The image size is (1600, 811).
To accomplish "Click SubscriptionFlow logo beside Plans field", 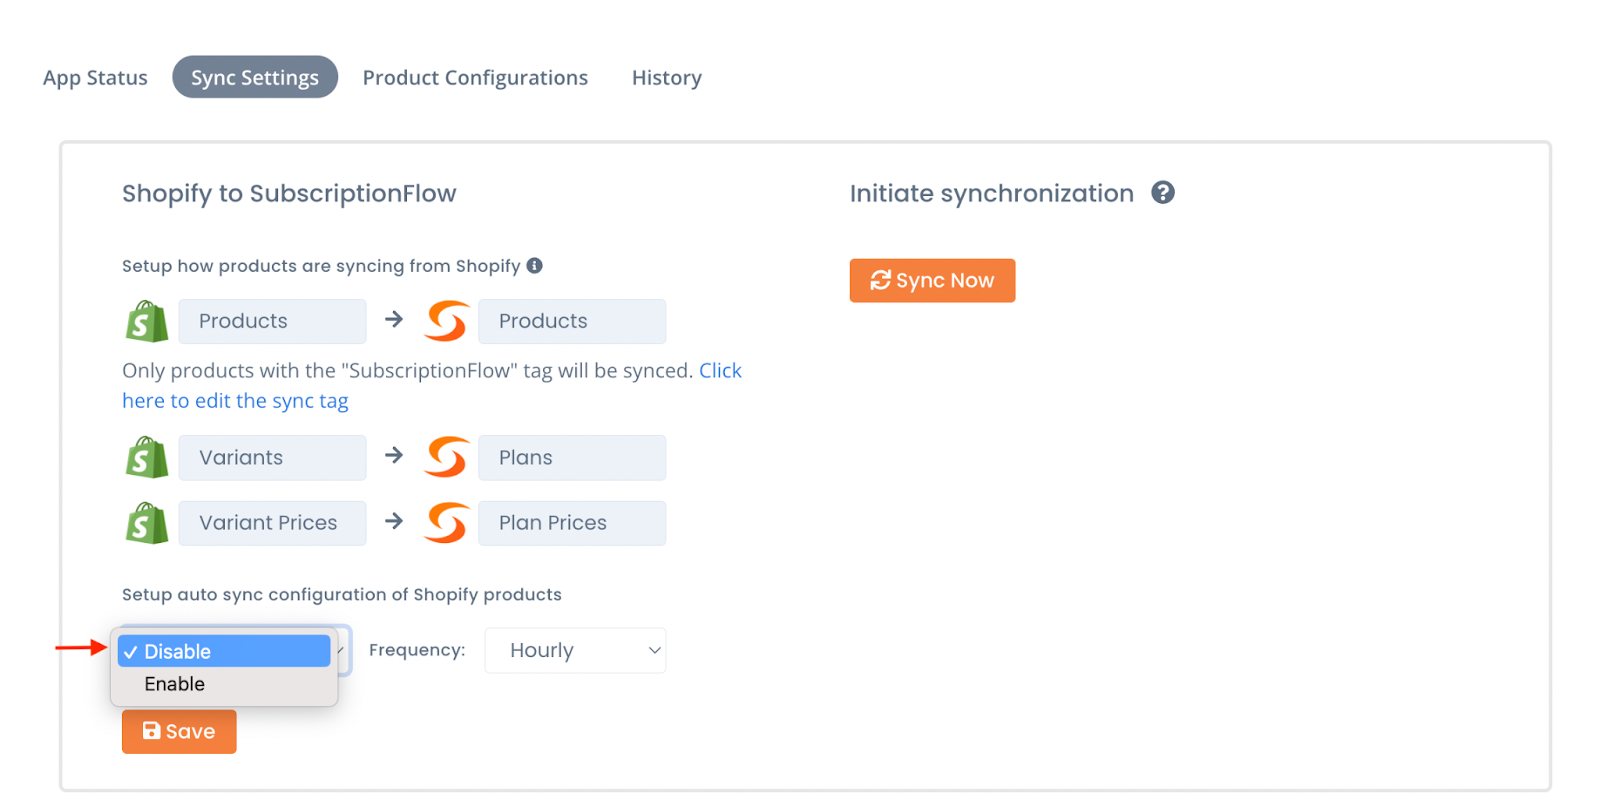I will point(446,457).
